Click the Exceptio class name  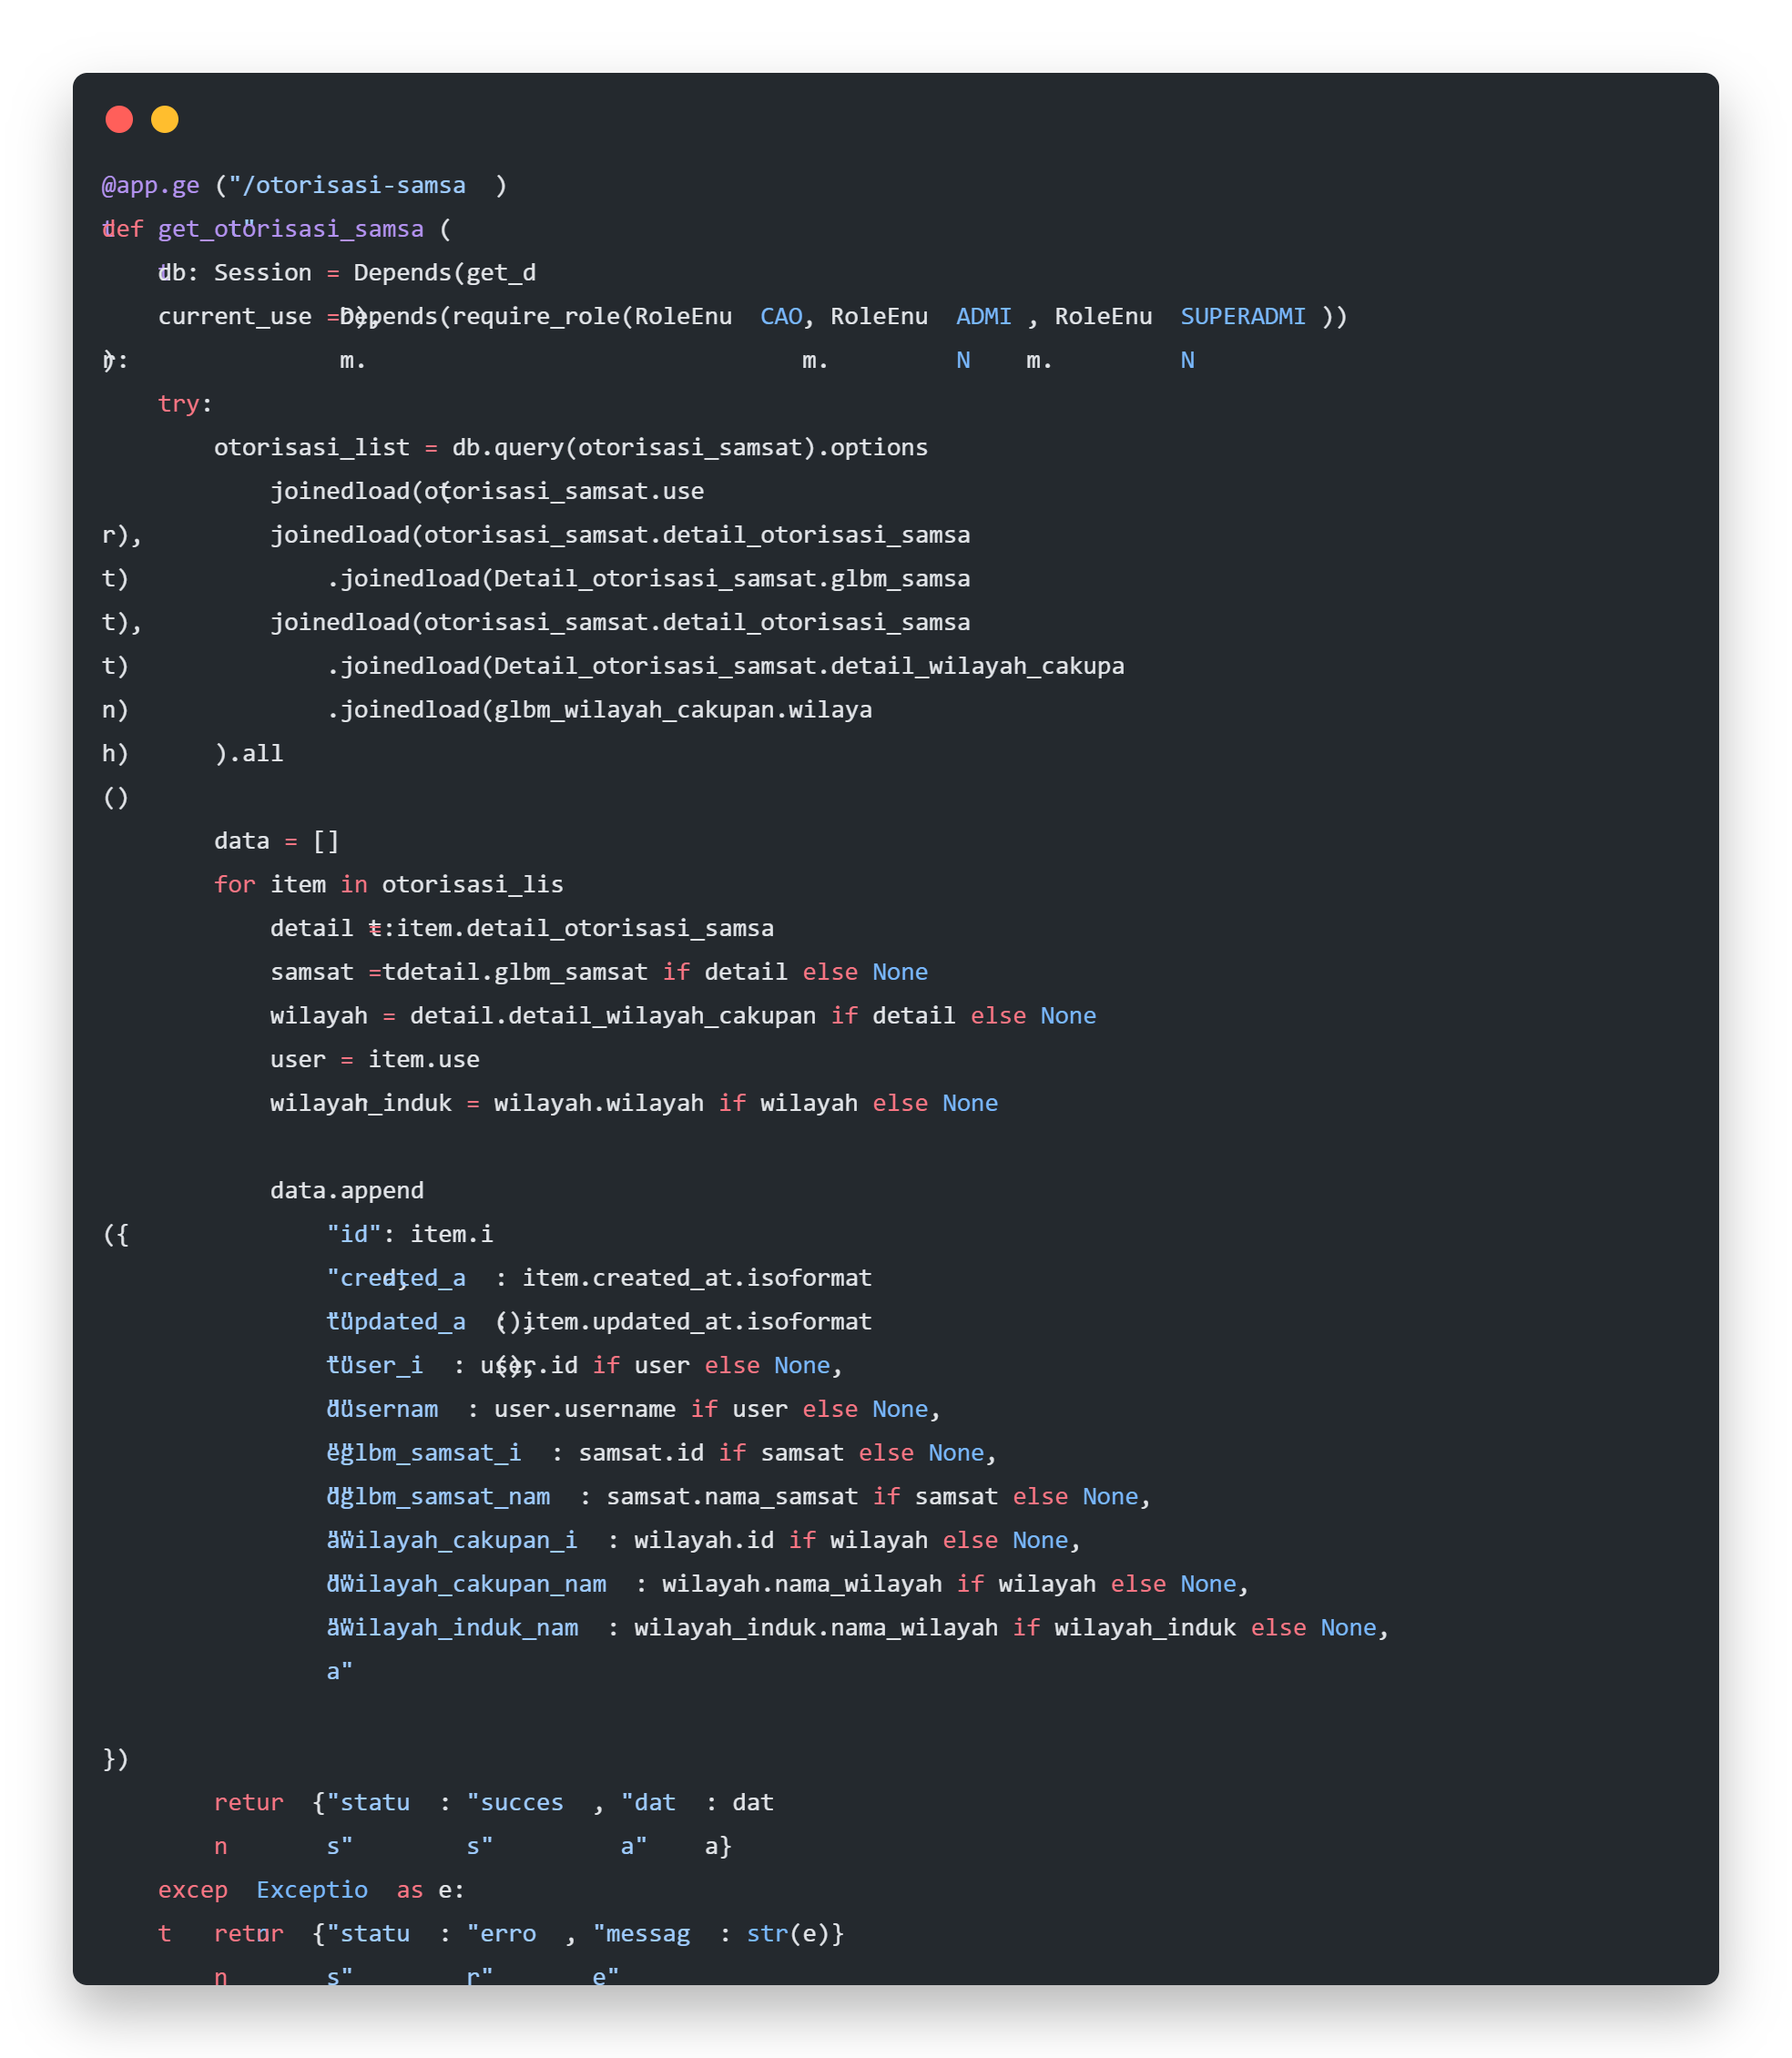311,1890
